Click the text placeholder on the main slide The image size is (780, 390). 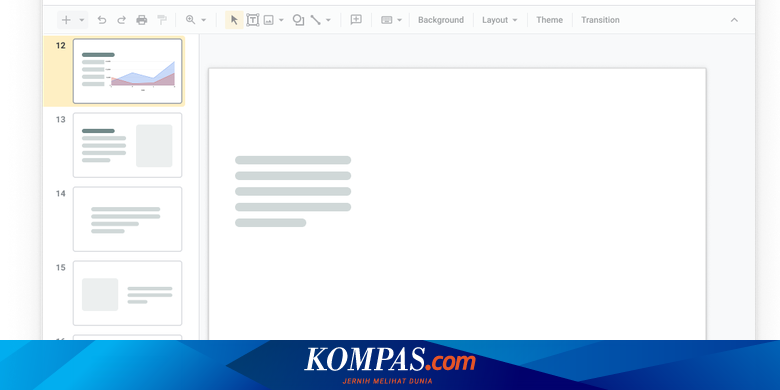click(x=293, y=192)
